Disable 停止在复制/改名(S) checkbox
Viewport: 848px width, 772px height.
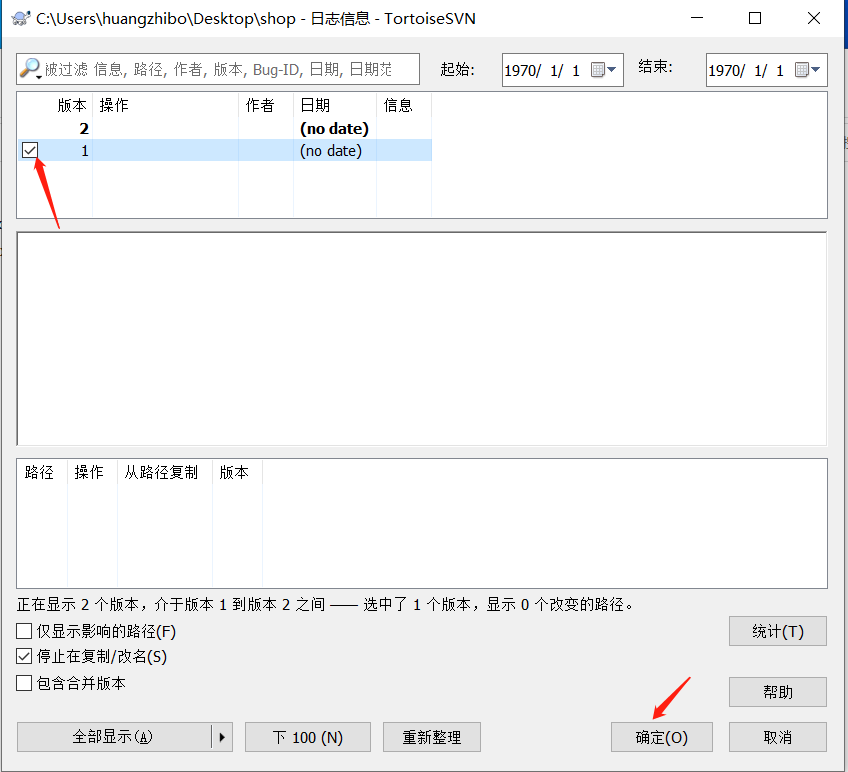click(x=24, y=656)
